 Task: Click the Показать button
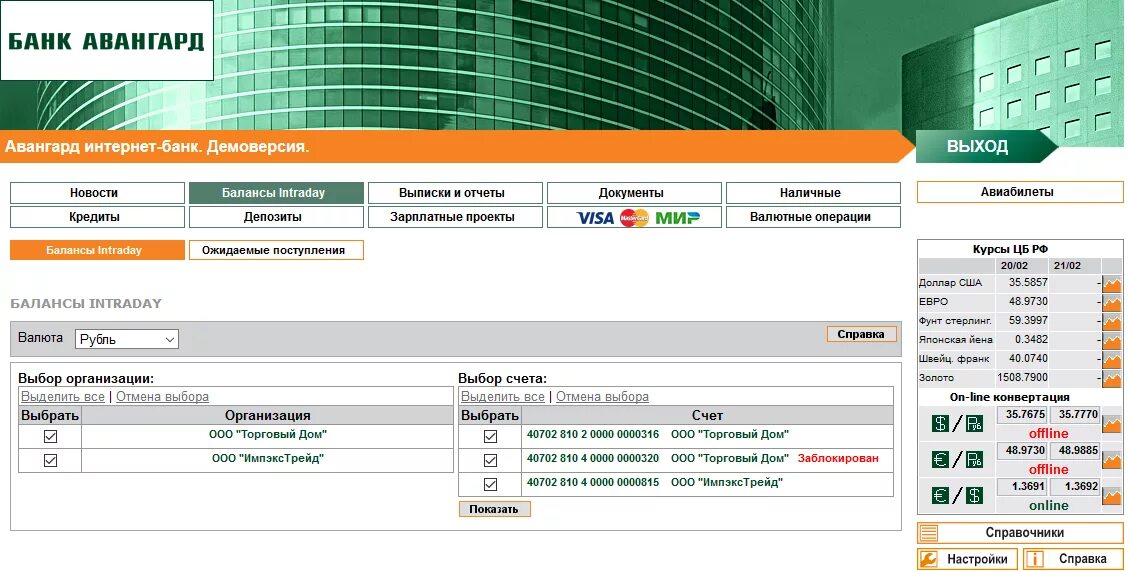(x=494, y=509)
